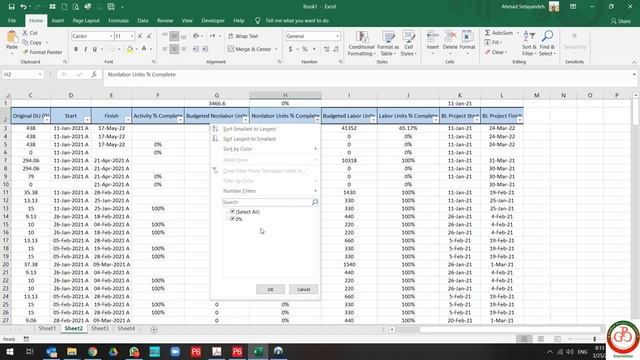Add a new sheet with the plus icon
The width and height of the screenshot is (640, 360).
154,329
